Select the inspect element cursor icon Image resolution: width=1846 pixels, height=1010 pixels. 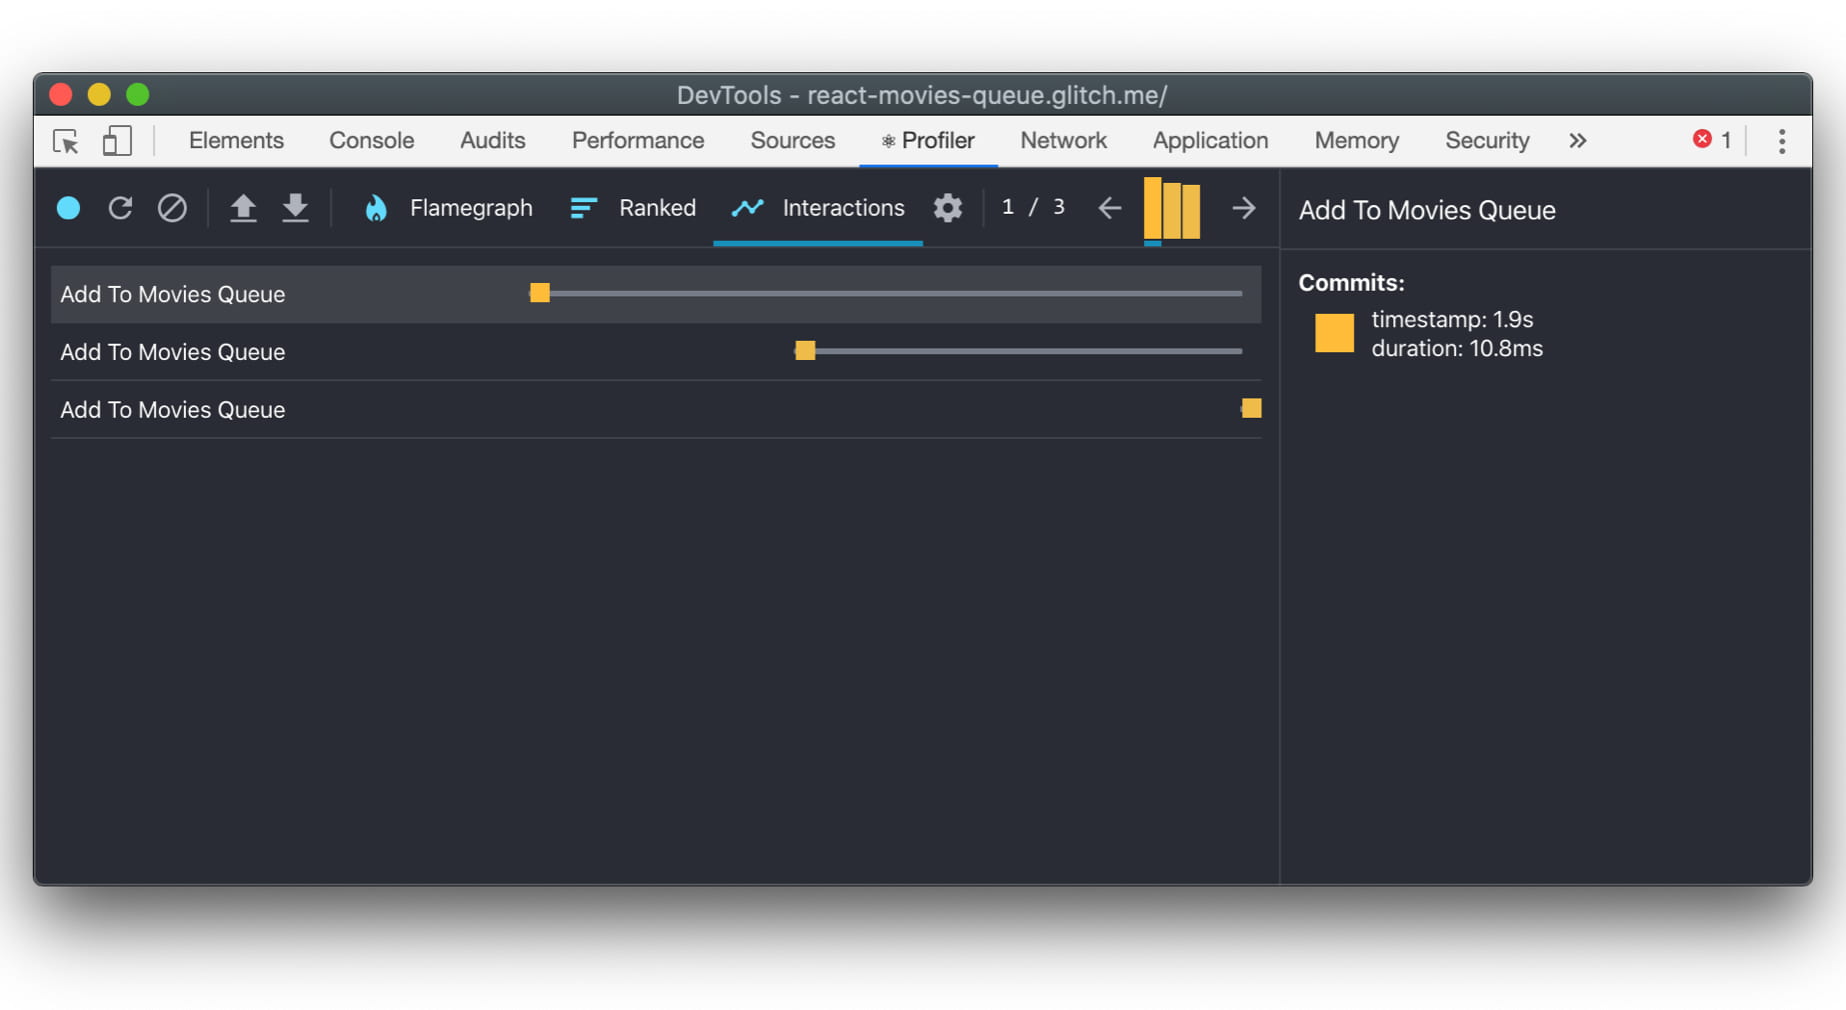click(x=66, y=141)
